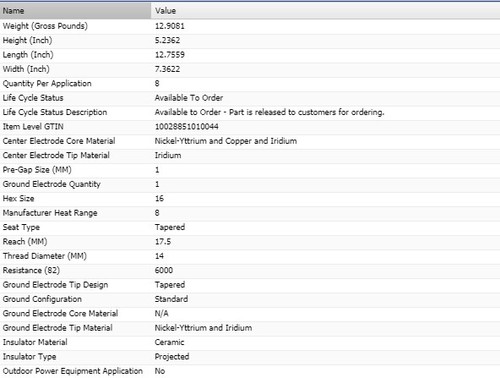Click the Name column header
The width and height of the screenshot is (500, 378).
75,11
